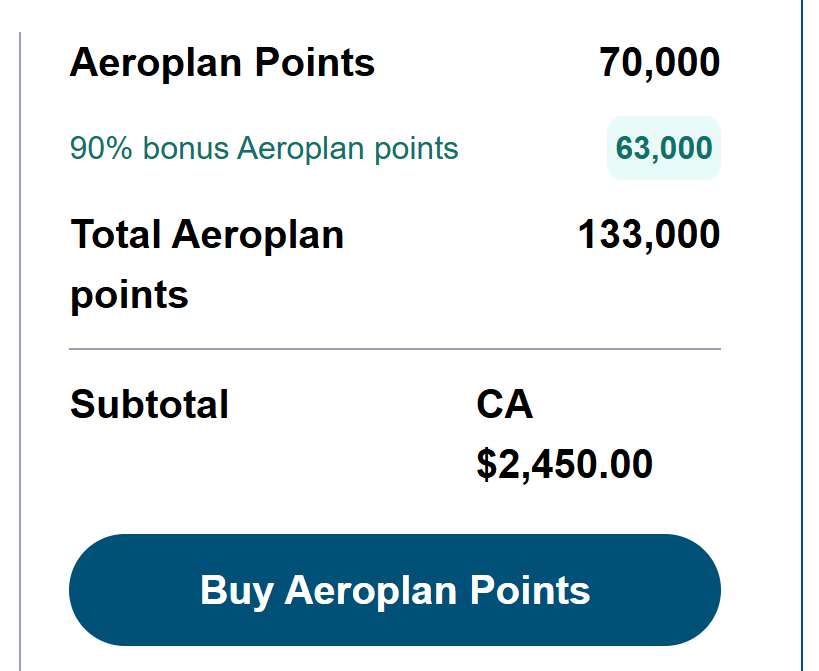This screenshot has height=671, width=819.
Task: Click the "Subtotal" label
Action: point(149,405)
